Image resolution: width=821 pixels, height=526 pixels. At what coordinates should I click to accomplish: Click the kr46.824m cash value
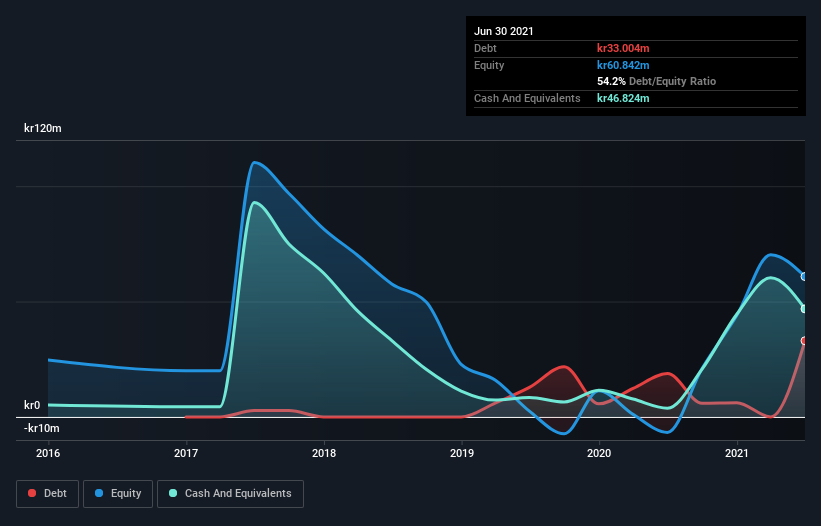623,98
